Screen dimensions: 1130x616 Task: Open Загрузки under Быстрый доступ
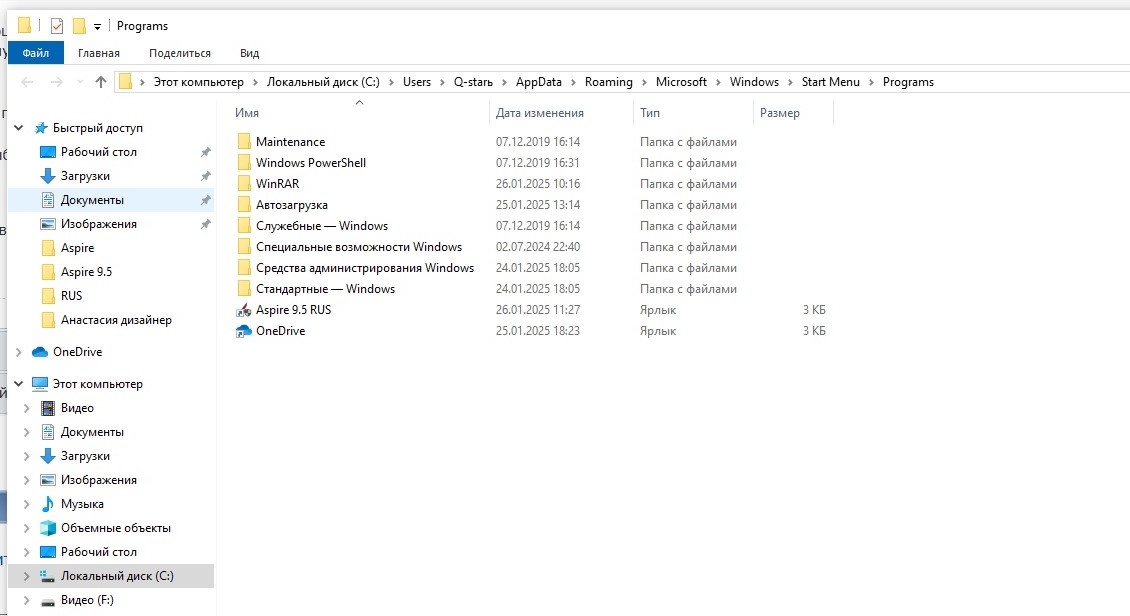pos(85,176)
